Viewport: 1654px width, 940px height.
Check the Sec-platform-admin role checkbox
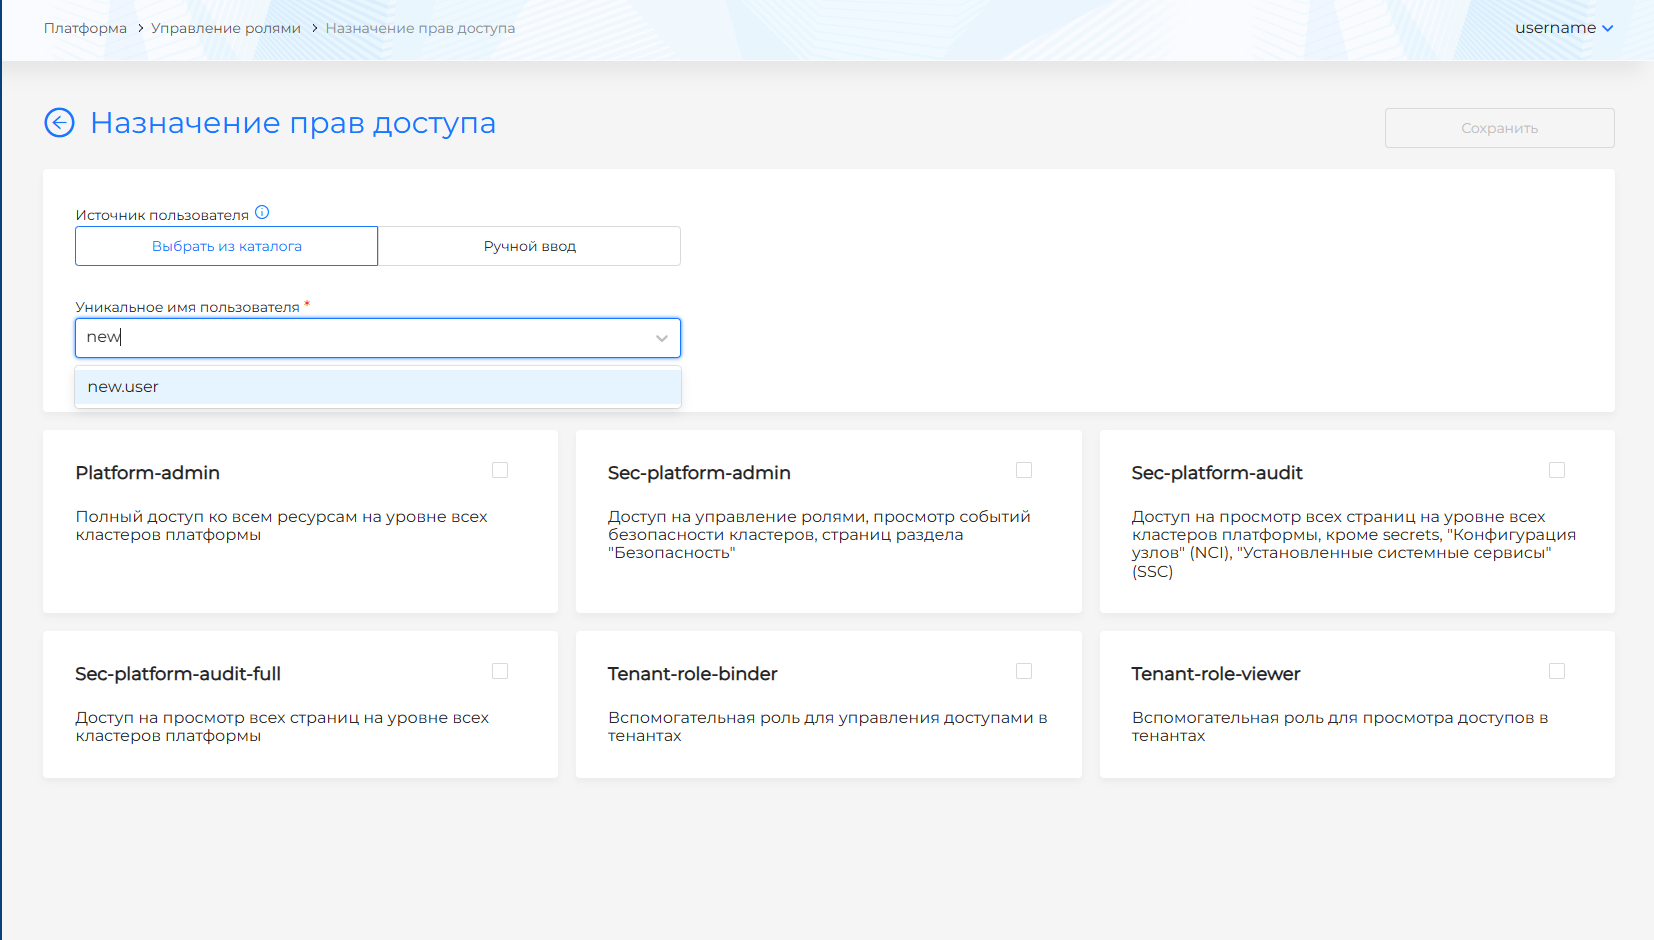point(1024,470)
